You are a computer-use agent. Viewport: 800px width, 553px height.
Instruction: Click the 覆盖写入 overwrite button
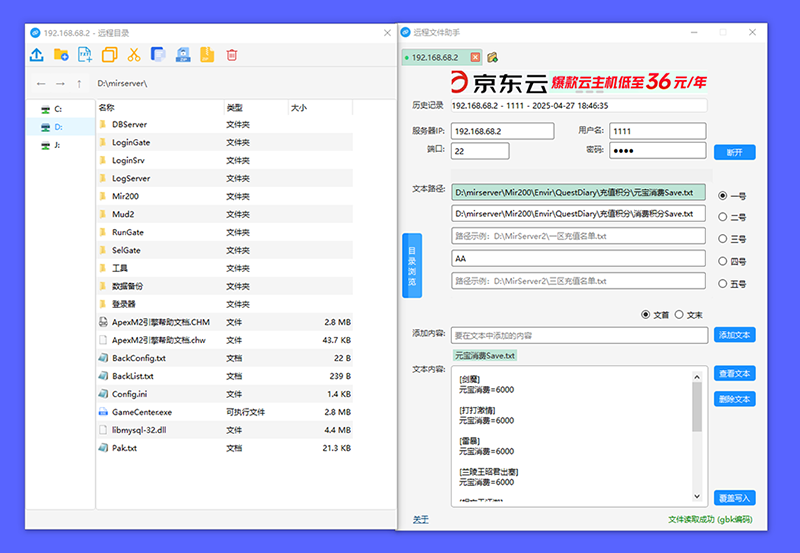click(735, 497)
